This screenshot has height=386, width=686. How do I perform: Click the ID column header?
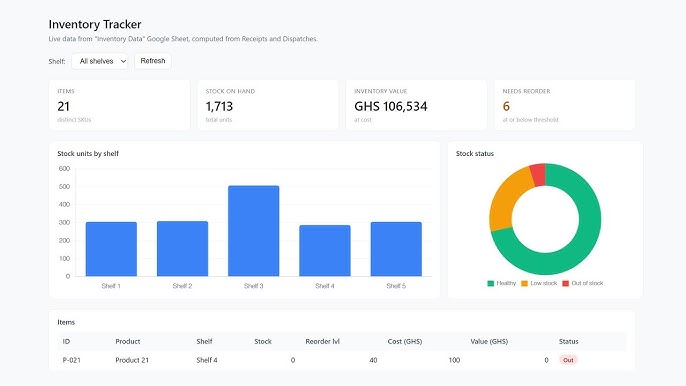66,341
